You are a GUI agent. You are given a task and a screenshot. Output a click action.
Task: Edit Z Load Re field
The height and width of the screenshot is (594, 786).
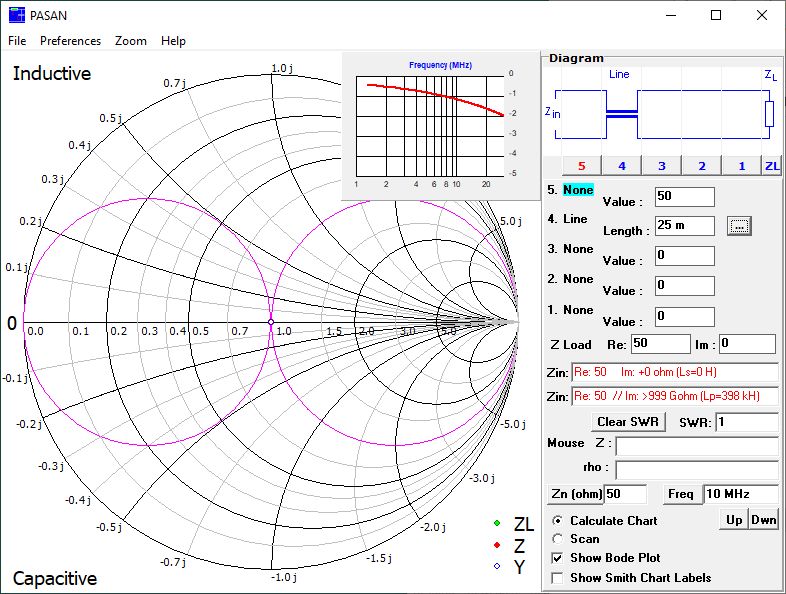point(660,344)
